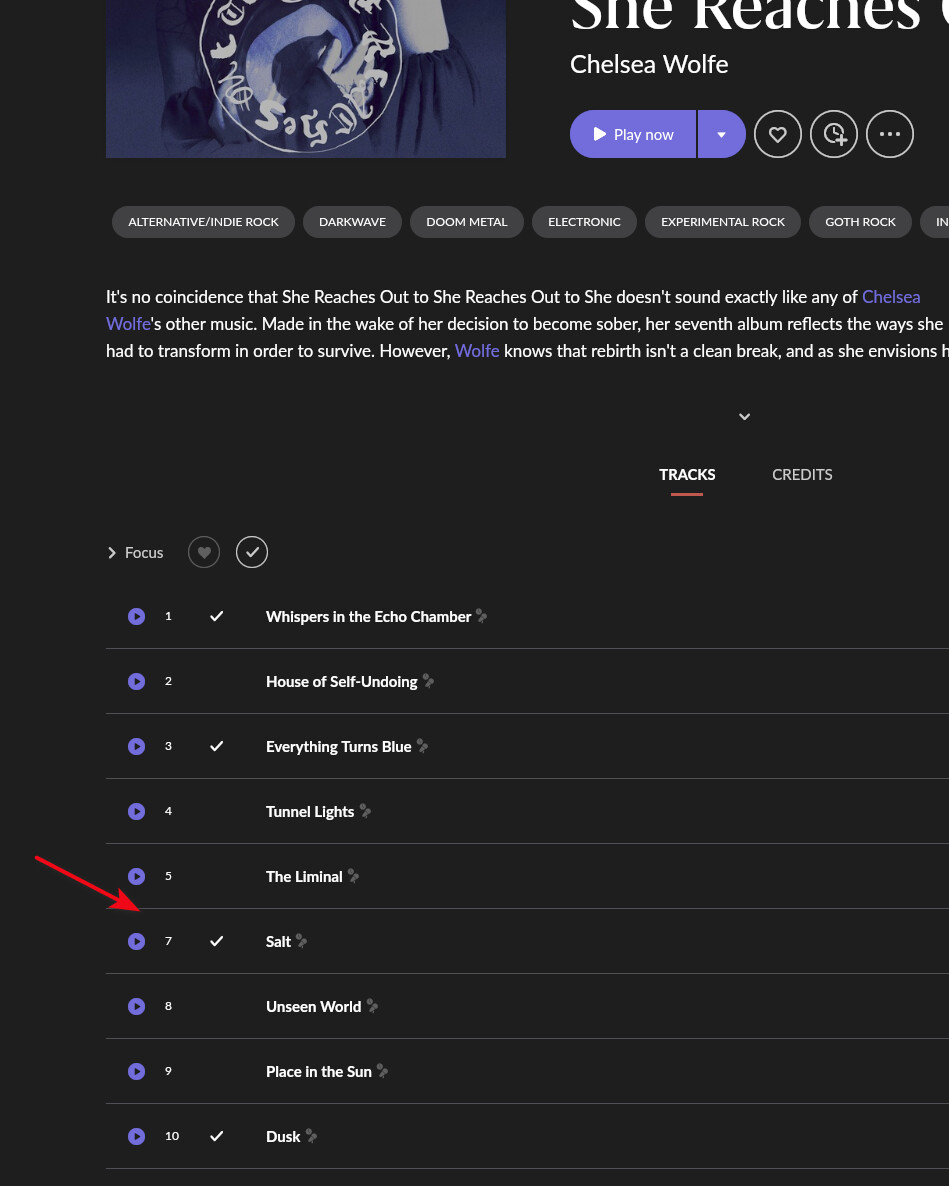Play track 9 Place in the Sun

click(136, 1072)
